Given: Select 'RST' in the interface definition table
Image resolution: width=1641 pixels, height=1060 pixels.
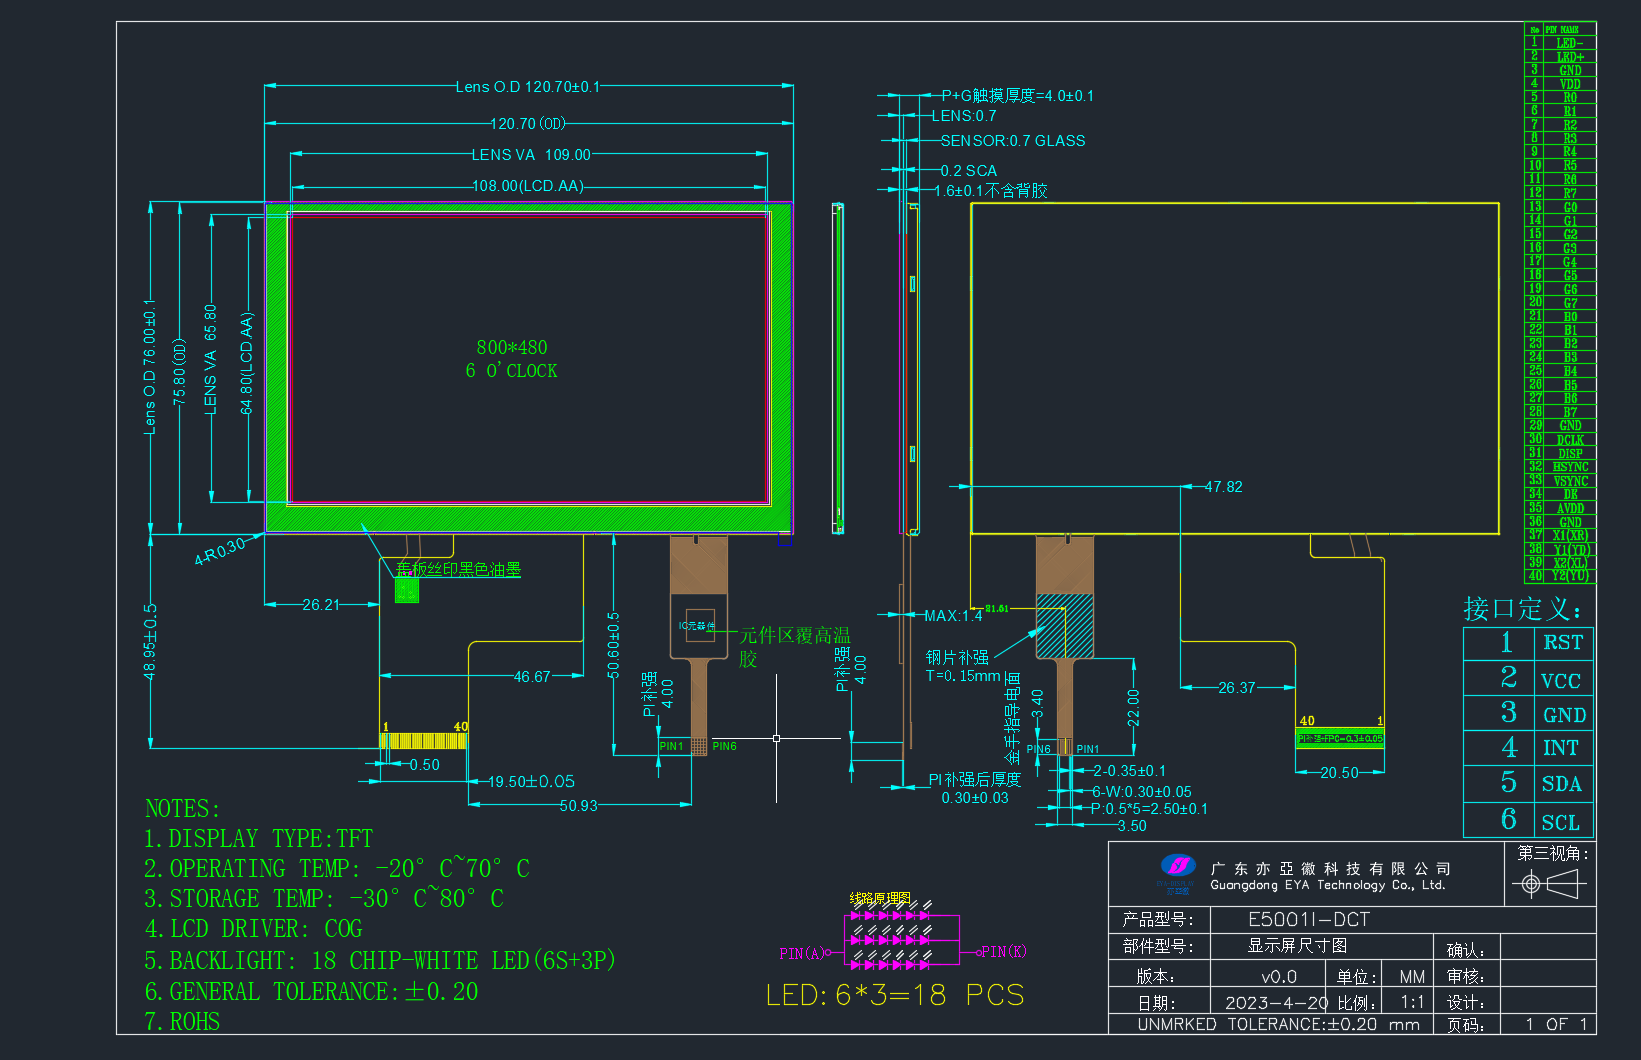Looking at the screenshot, I should [x=1563, y=643].
